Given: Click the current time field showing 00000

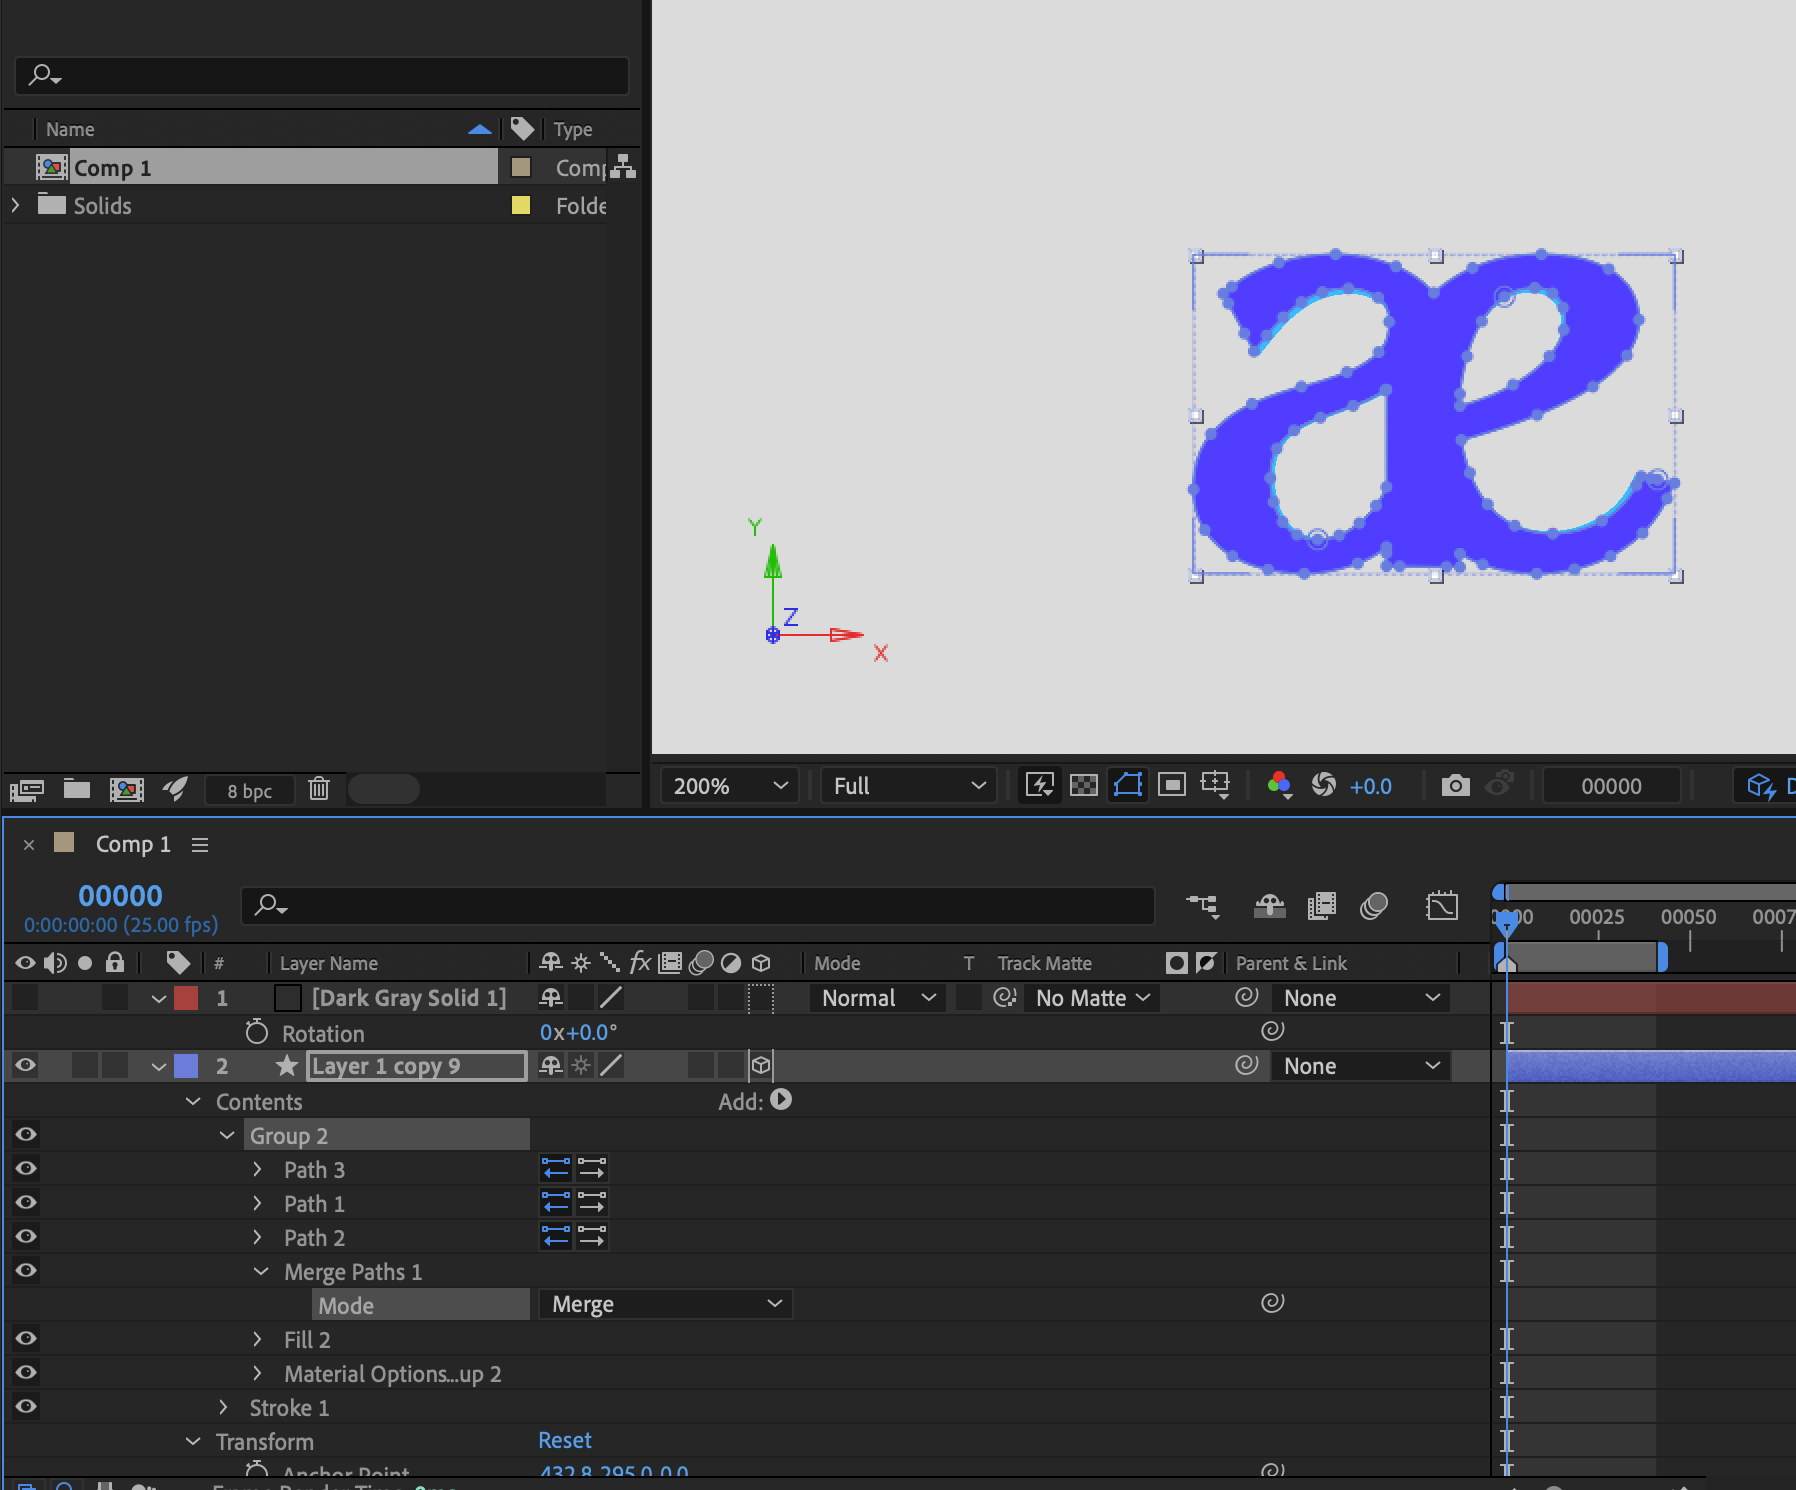Looking at the screenshot, I should pos(121,895).
